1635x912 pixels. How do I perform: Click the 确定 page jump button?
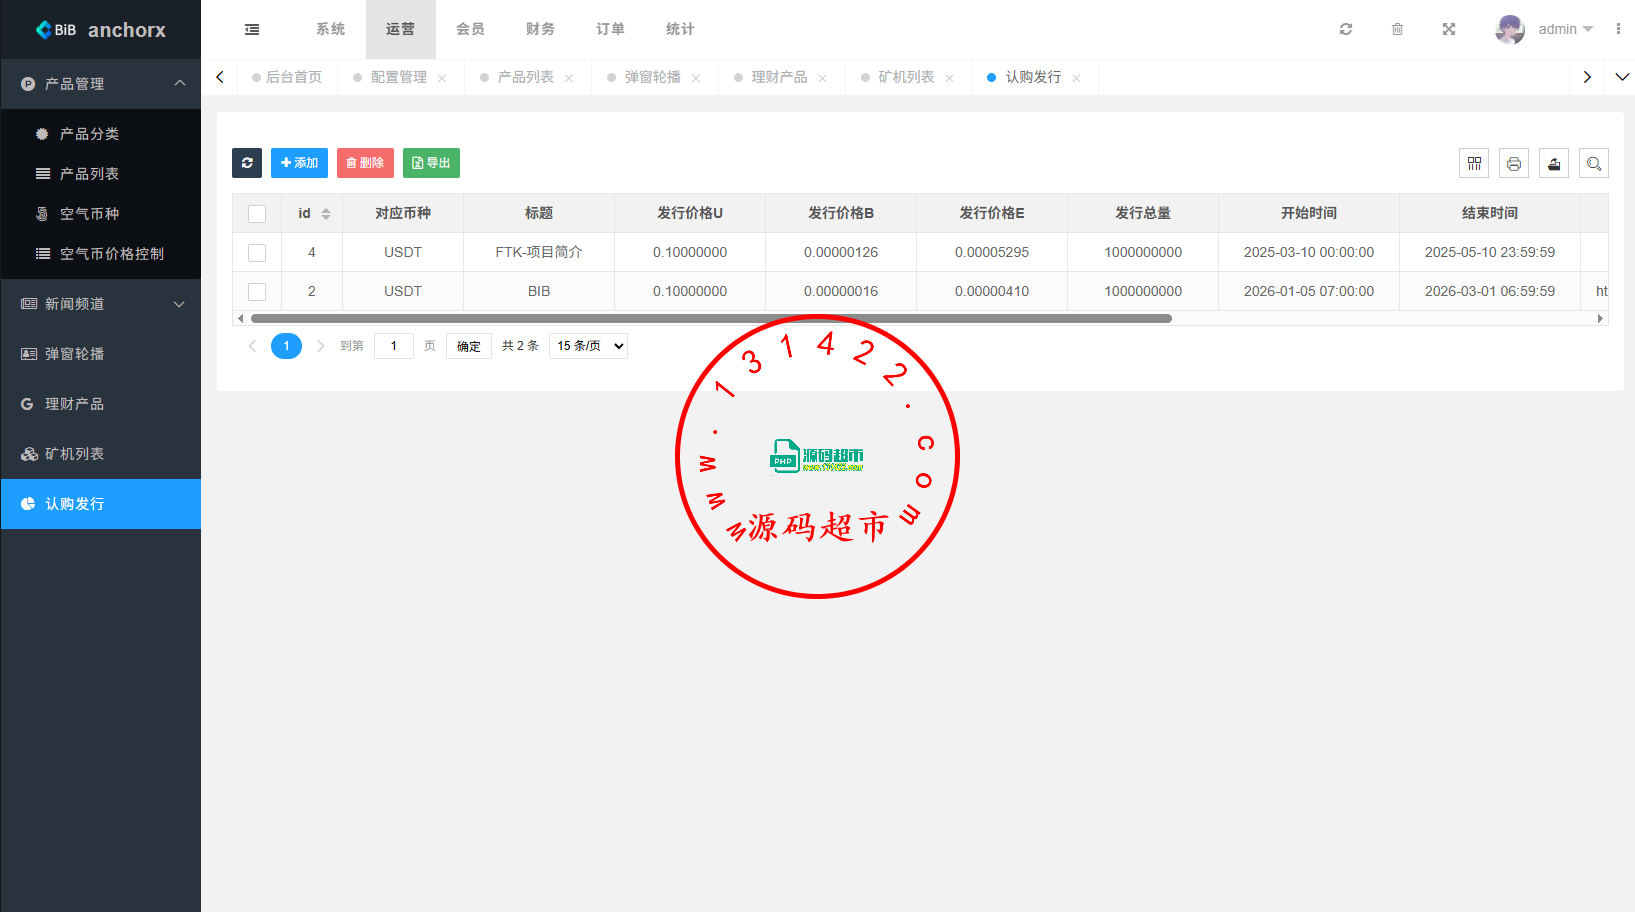[468, 345]
